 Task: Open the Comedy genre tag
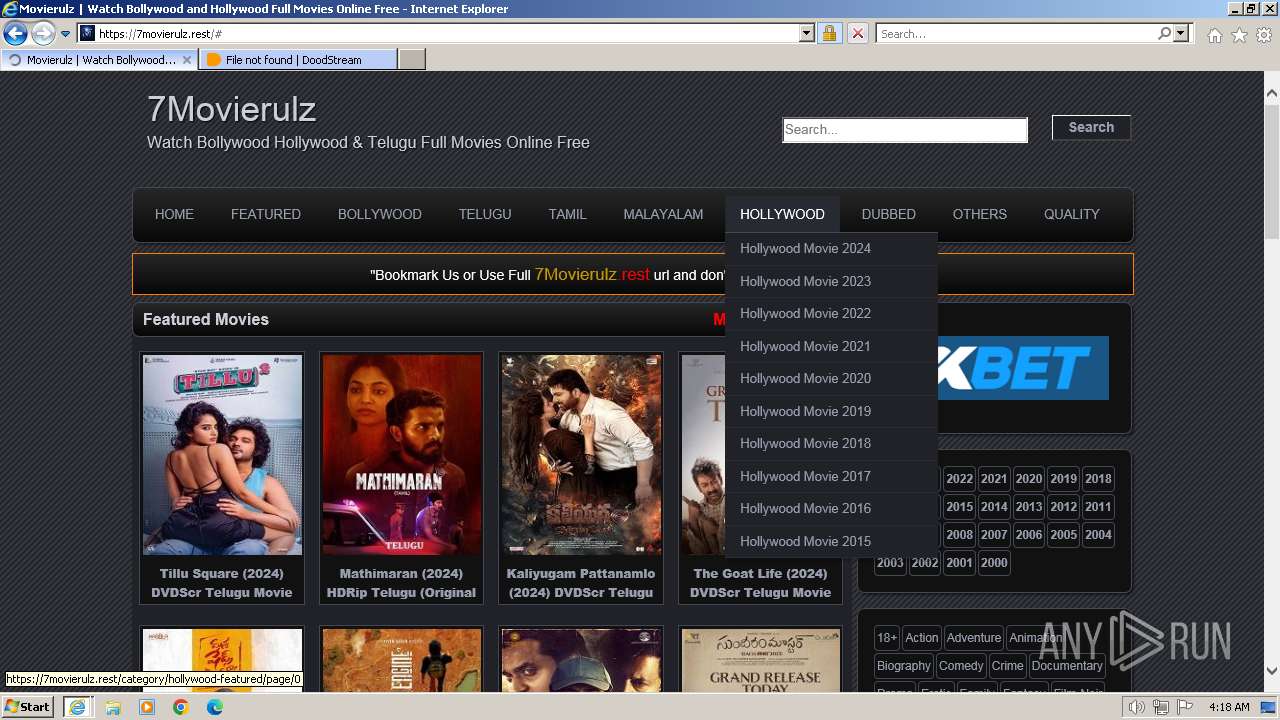point(961,666)
